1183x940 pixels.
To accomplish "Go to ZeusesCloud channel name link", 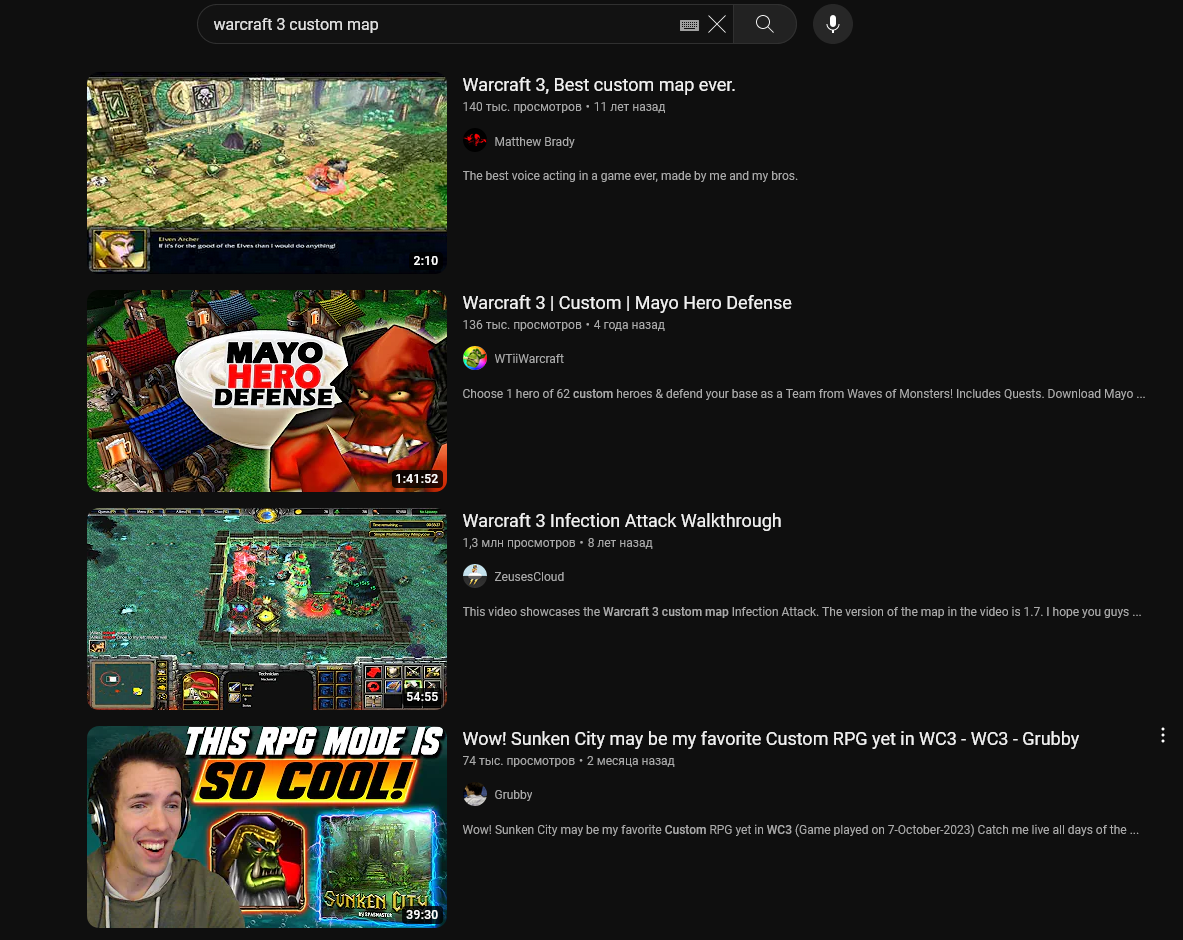I will coord(529,577).
